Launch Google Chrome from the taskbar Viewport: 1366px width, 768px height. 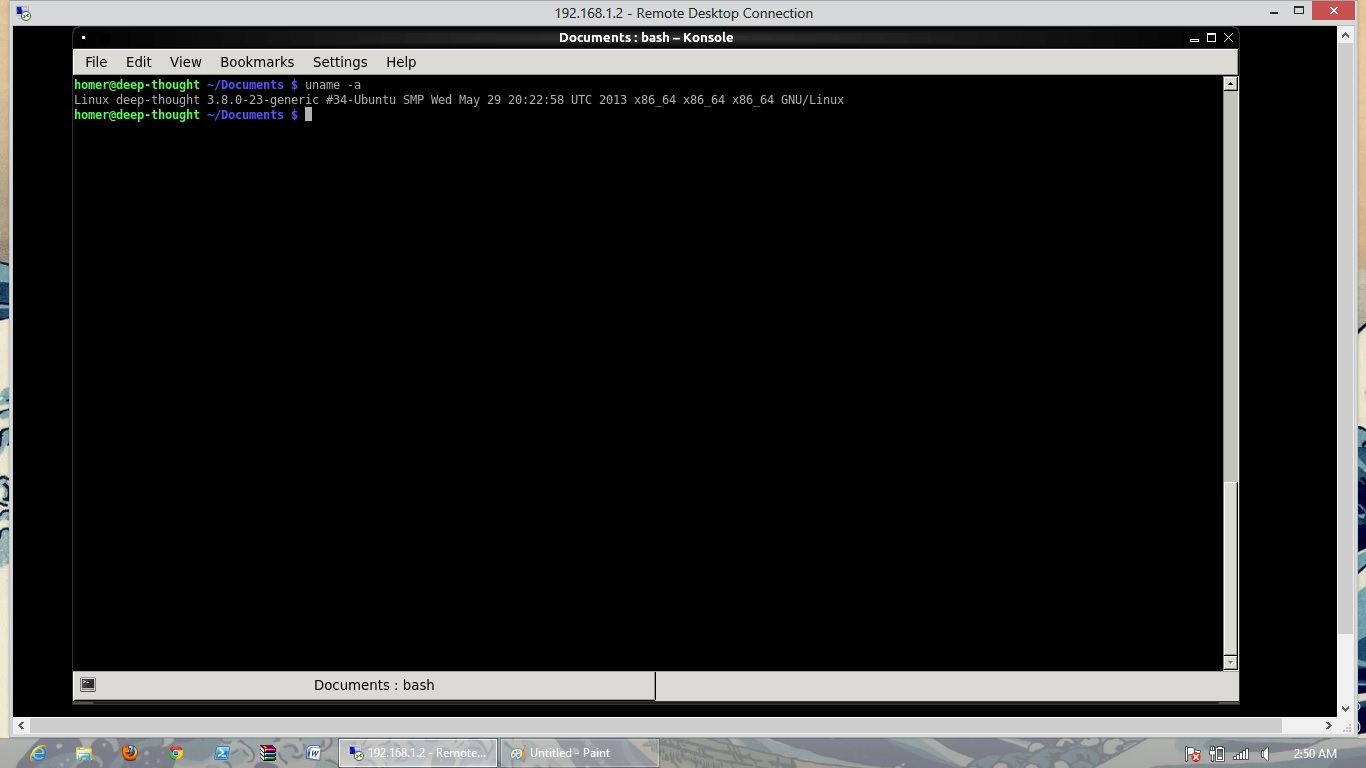(176, 753)
